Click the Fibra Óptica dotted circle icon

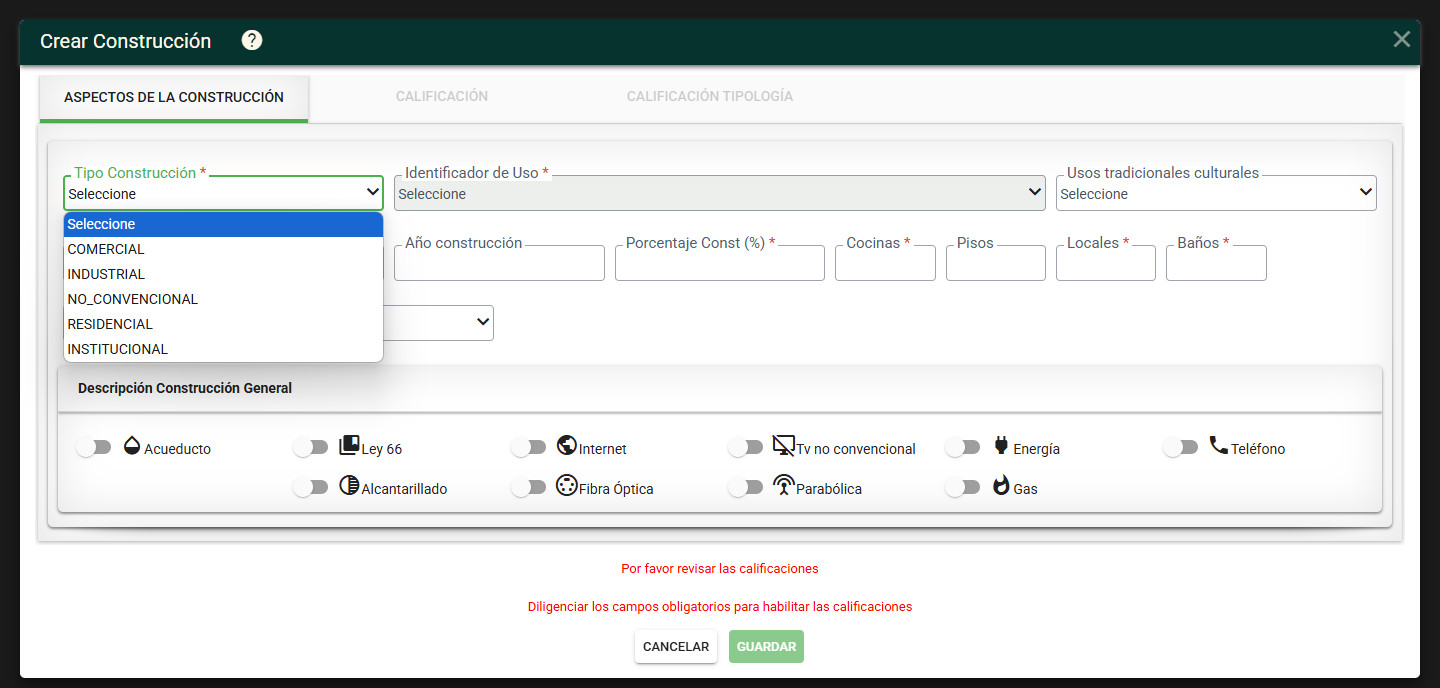[x=567, y=486]
